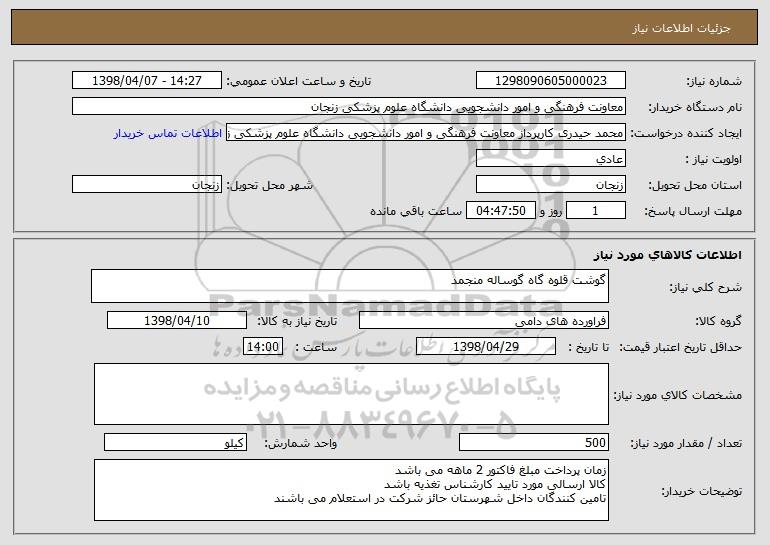Screen dimensions: 770x545
Task: Click the note line کالا ارسالی مورد تایید کارشناس تغذیه
Action: tap(495, 485)
